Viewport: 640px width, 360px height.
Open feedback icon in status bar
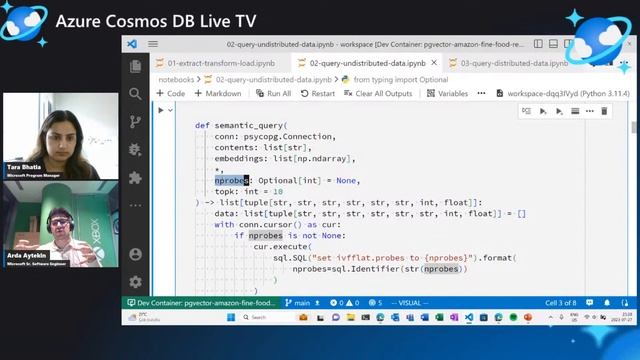589,303
